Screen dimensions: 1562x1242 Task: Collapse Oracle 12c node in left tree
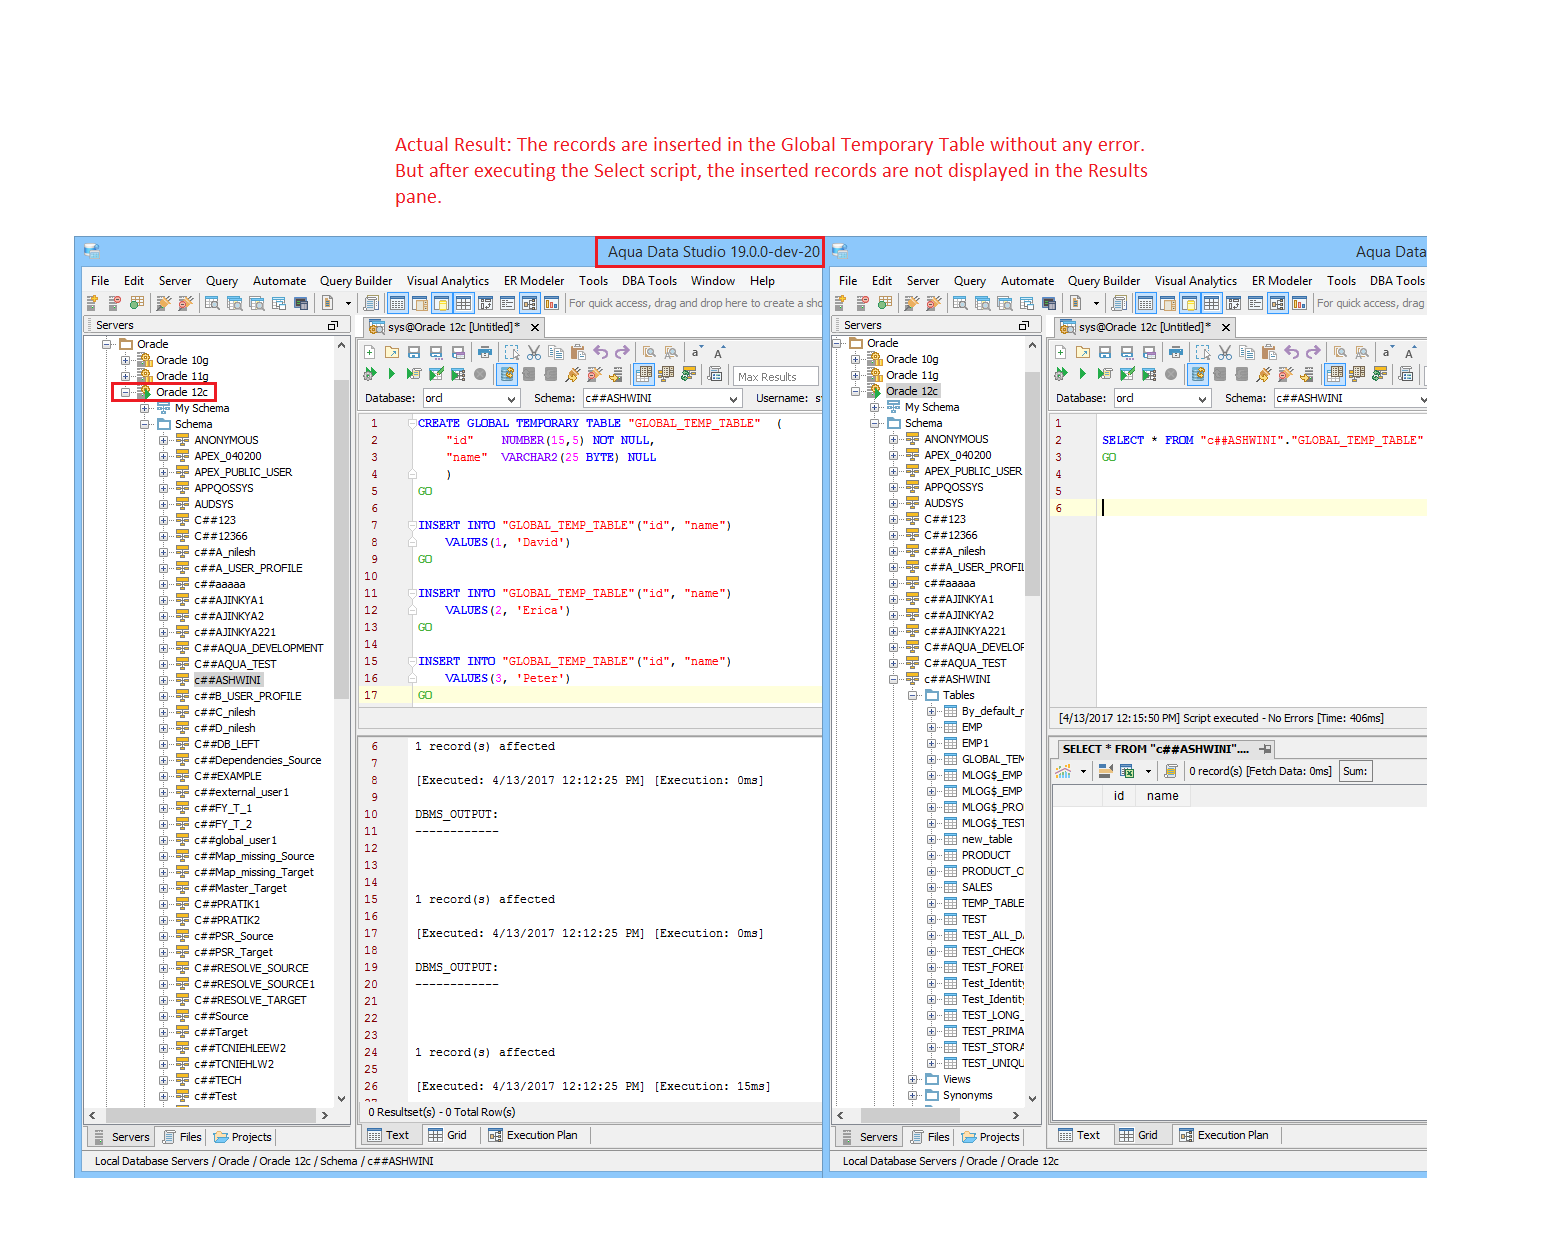[x=125, y=392]
